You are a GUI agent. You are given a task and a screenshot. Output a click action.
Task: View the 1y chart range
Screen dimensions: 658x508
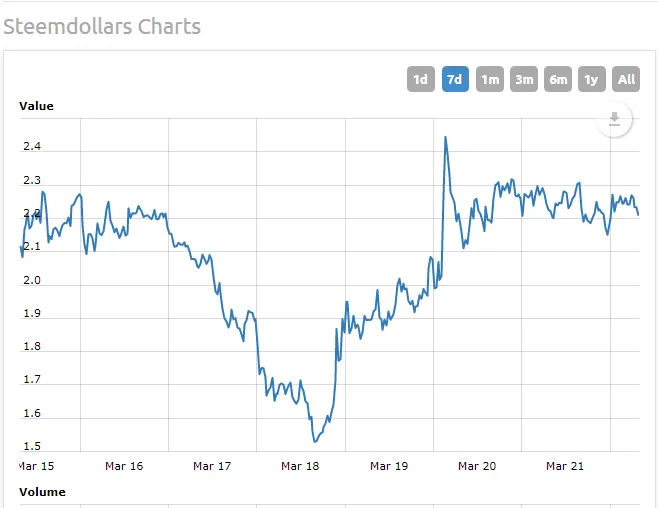(x=592, y=79)
